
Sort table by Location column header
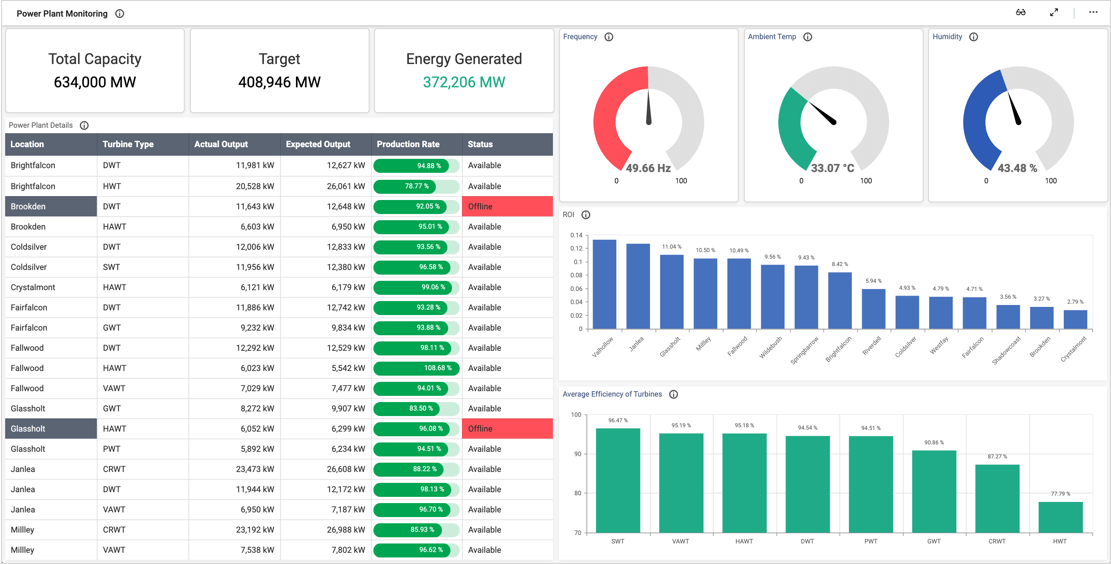pyautogui.click(x=51, y=145)
